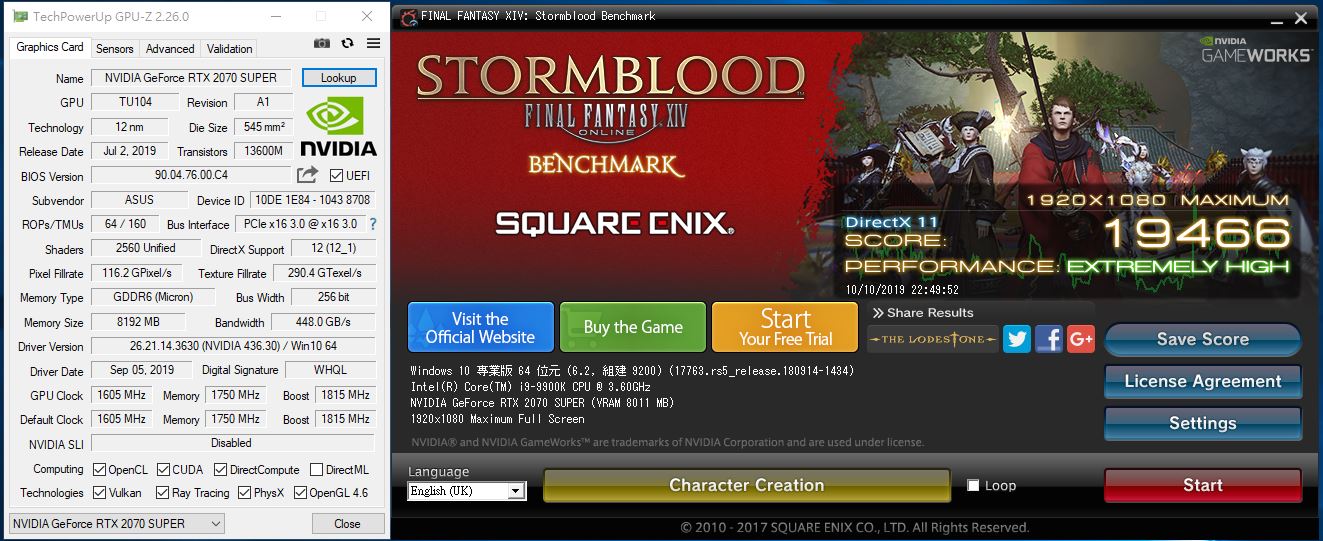Enable the Loop checkbox
Screen dimensions: 1323x541
[974, 486]
